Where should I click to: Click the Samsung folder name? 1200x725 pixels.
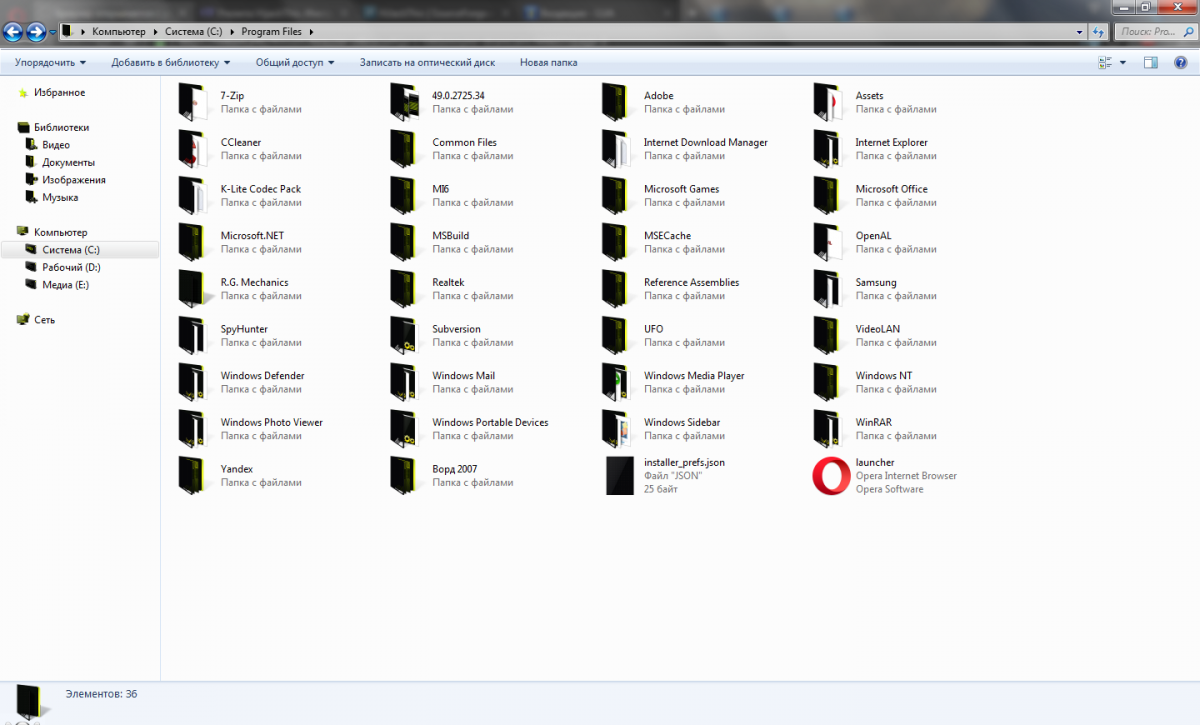point(876,282)
